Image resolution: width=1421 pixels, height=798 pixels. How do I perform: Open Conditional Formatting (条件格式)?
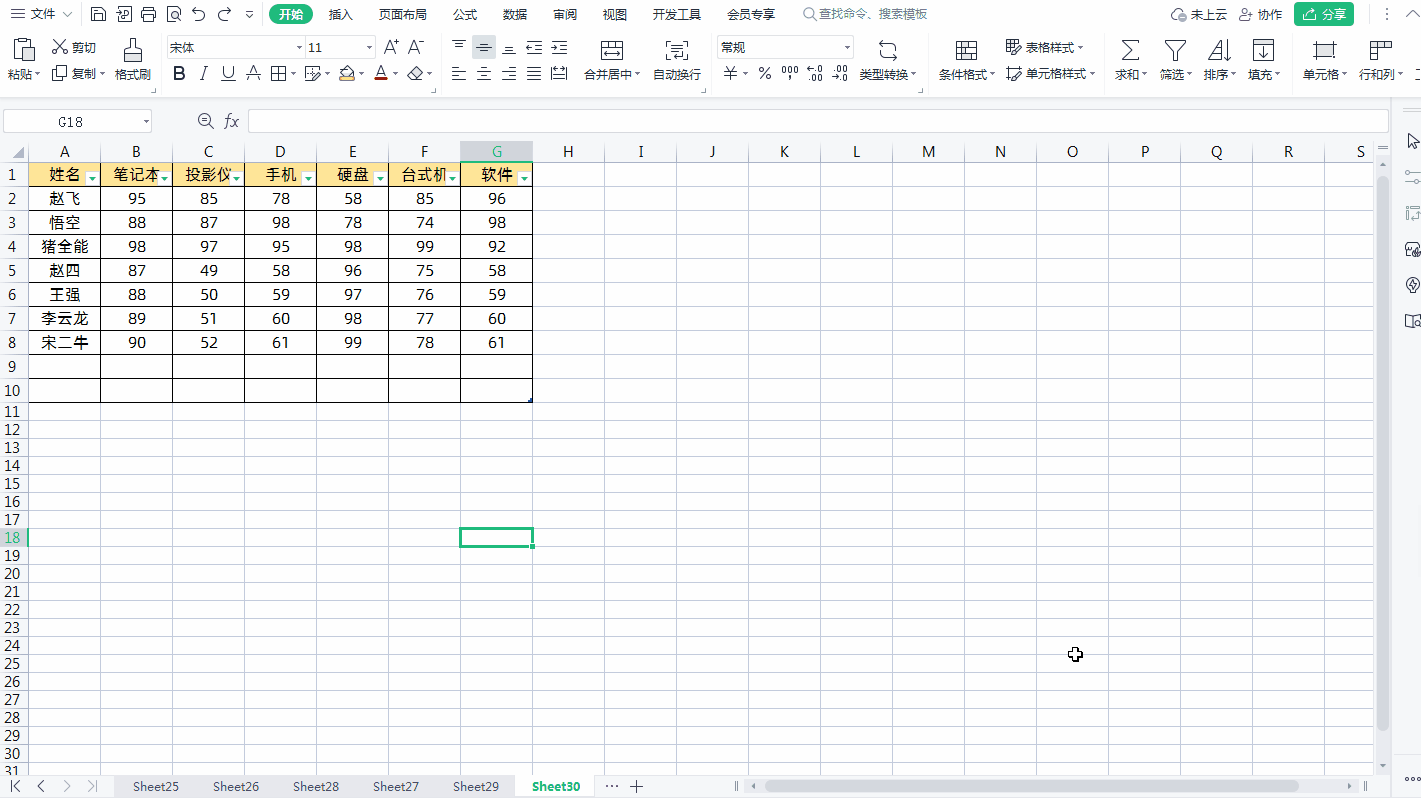click(x=966, y=60)
